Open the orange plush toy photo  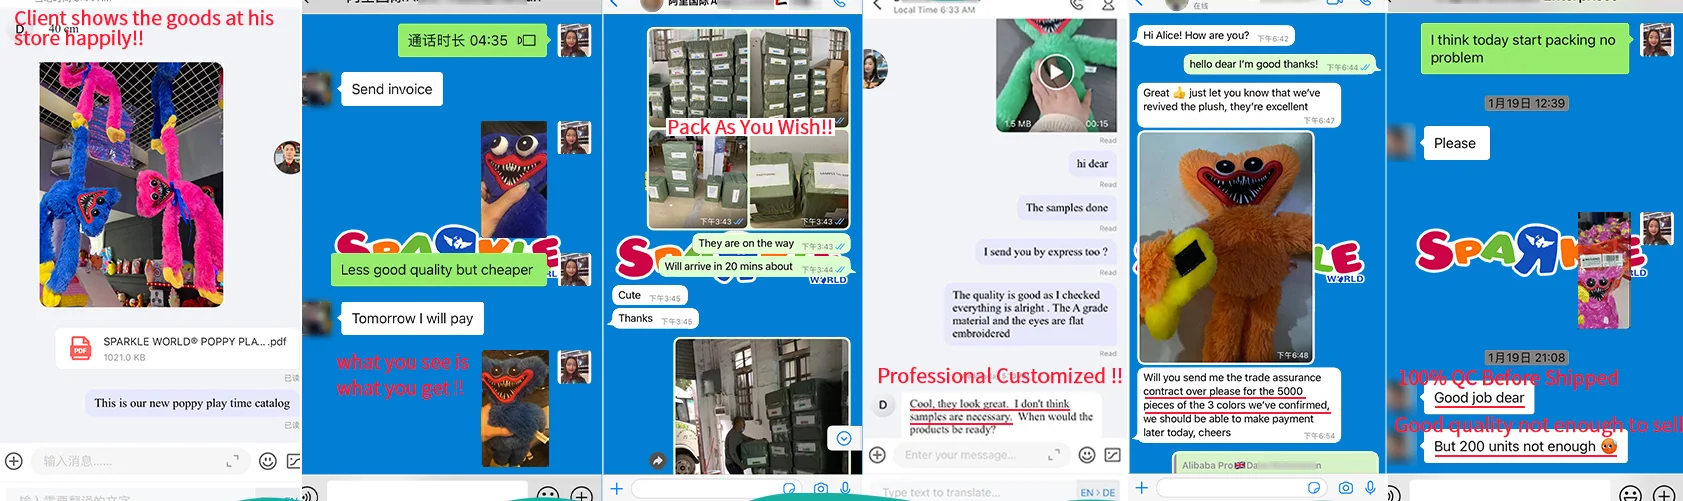pos(1225,247)
